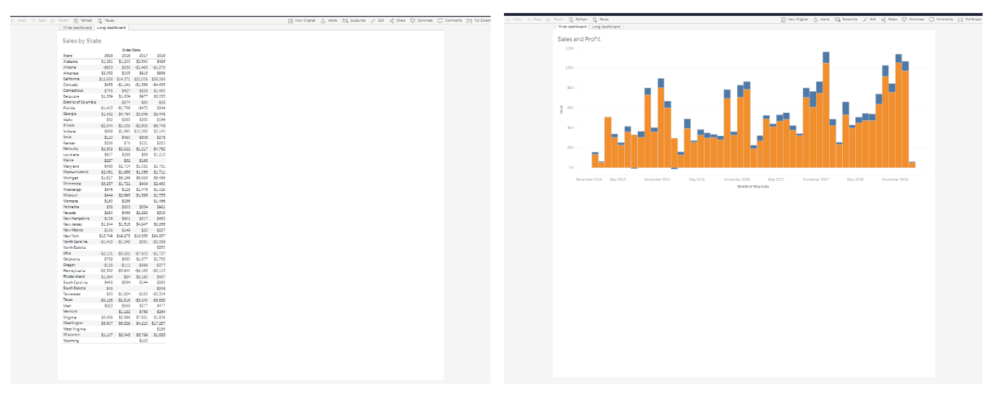Open Alerts in the left window
Screen dimensions: 1000x400
pyautogui.click(x=328, y=20)
